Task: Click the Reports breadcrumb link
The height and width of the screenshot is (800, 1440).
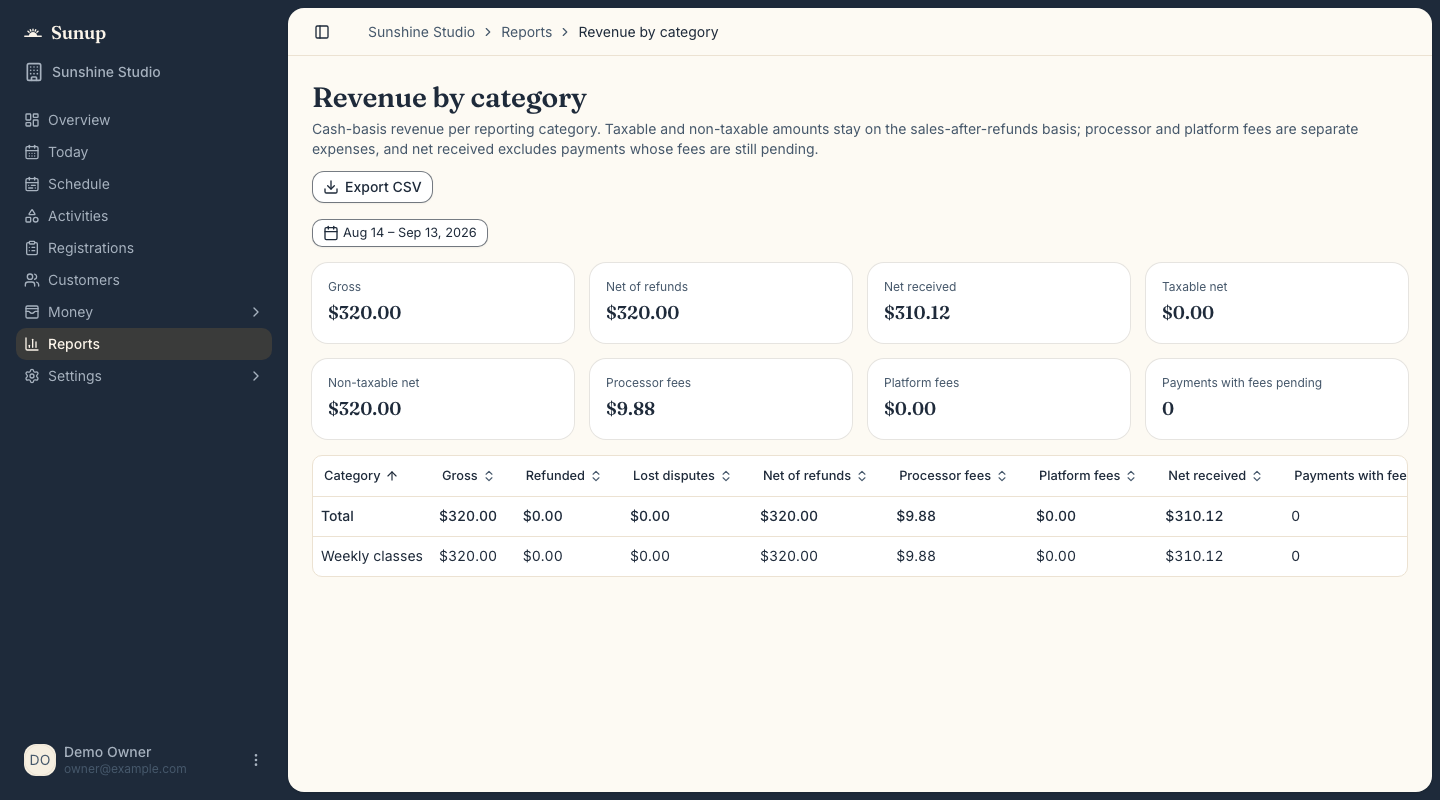Action: (x=527, y=32)
